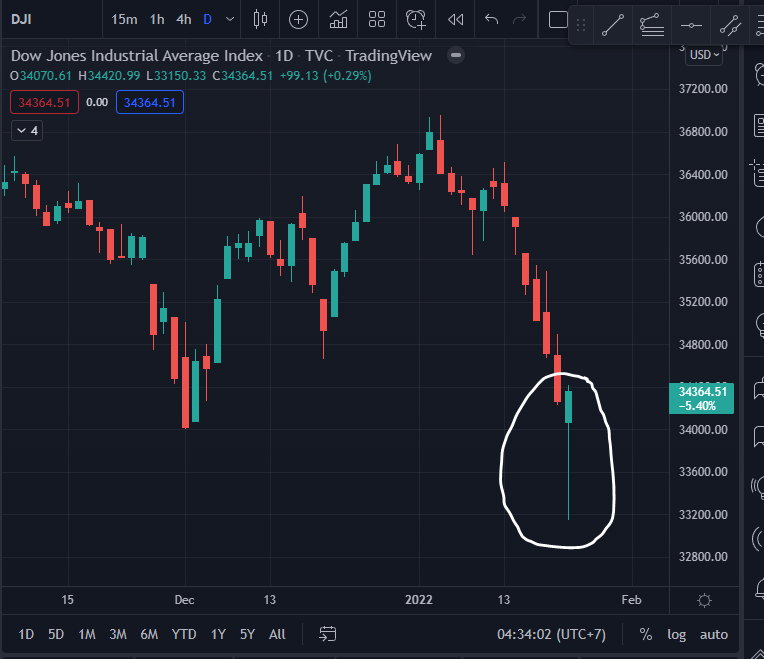Toggle percentage scale % button
The height and width of the screenshot is (659, 764).
point(646,634)
